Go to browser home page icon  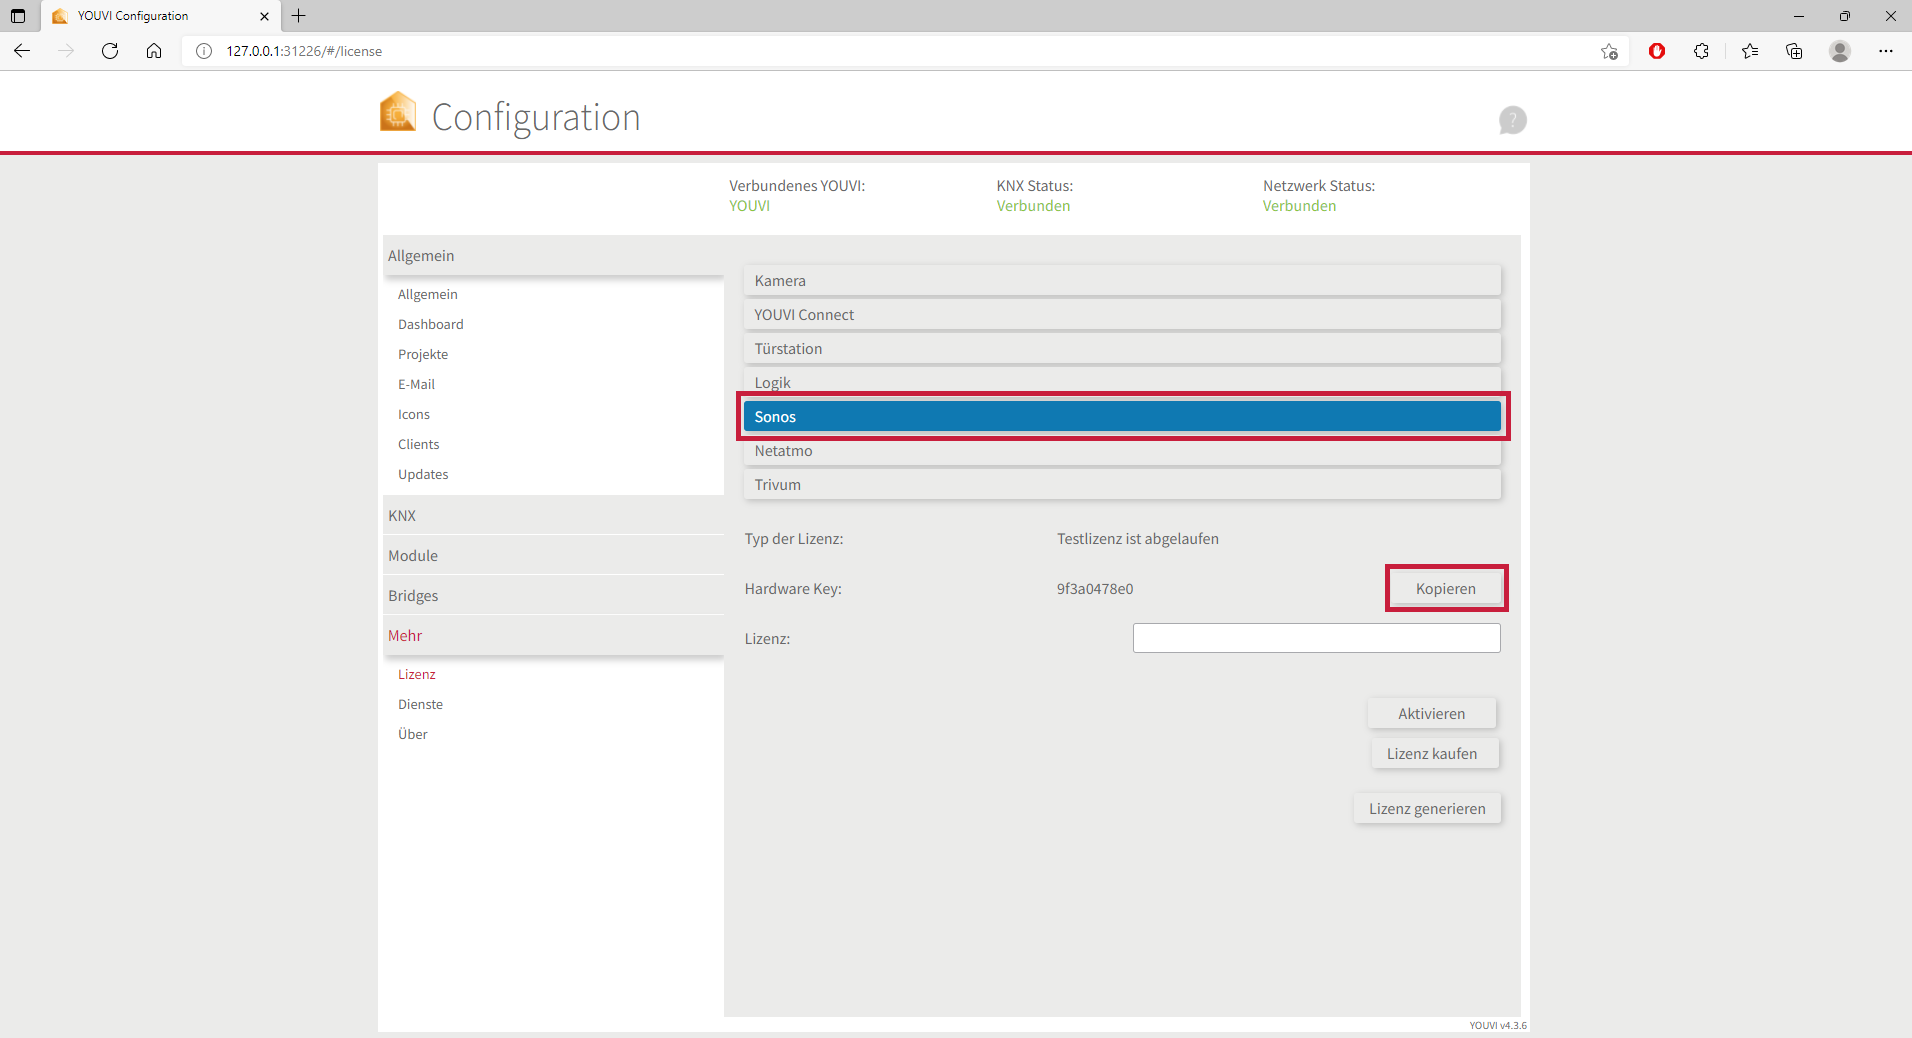click(x=154, y=51)
